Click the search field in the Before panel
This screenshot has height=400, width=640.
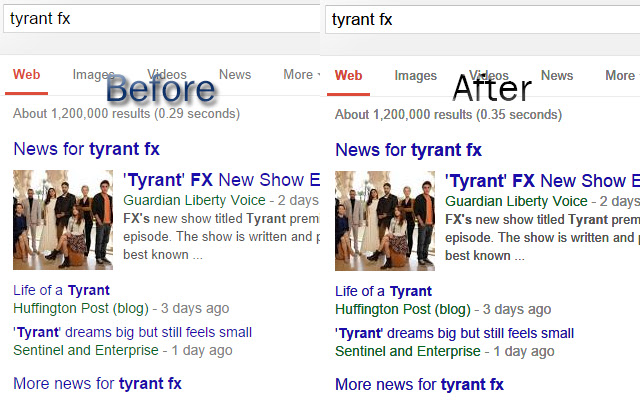click(x=160, y=18)
